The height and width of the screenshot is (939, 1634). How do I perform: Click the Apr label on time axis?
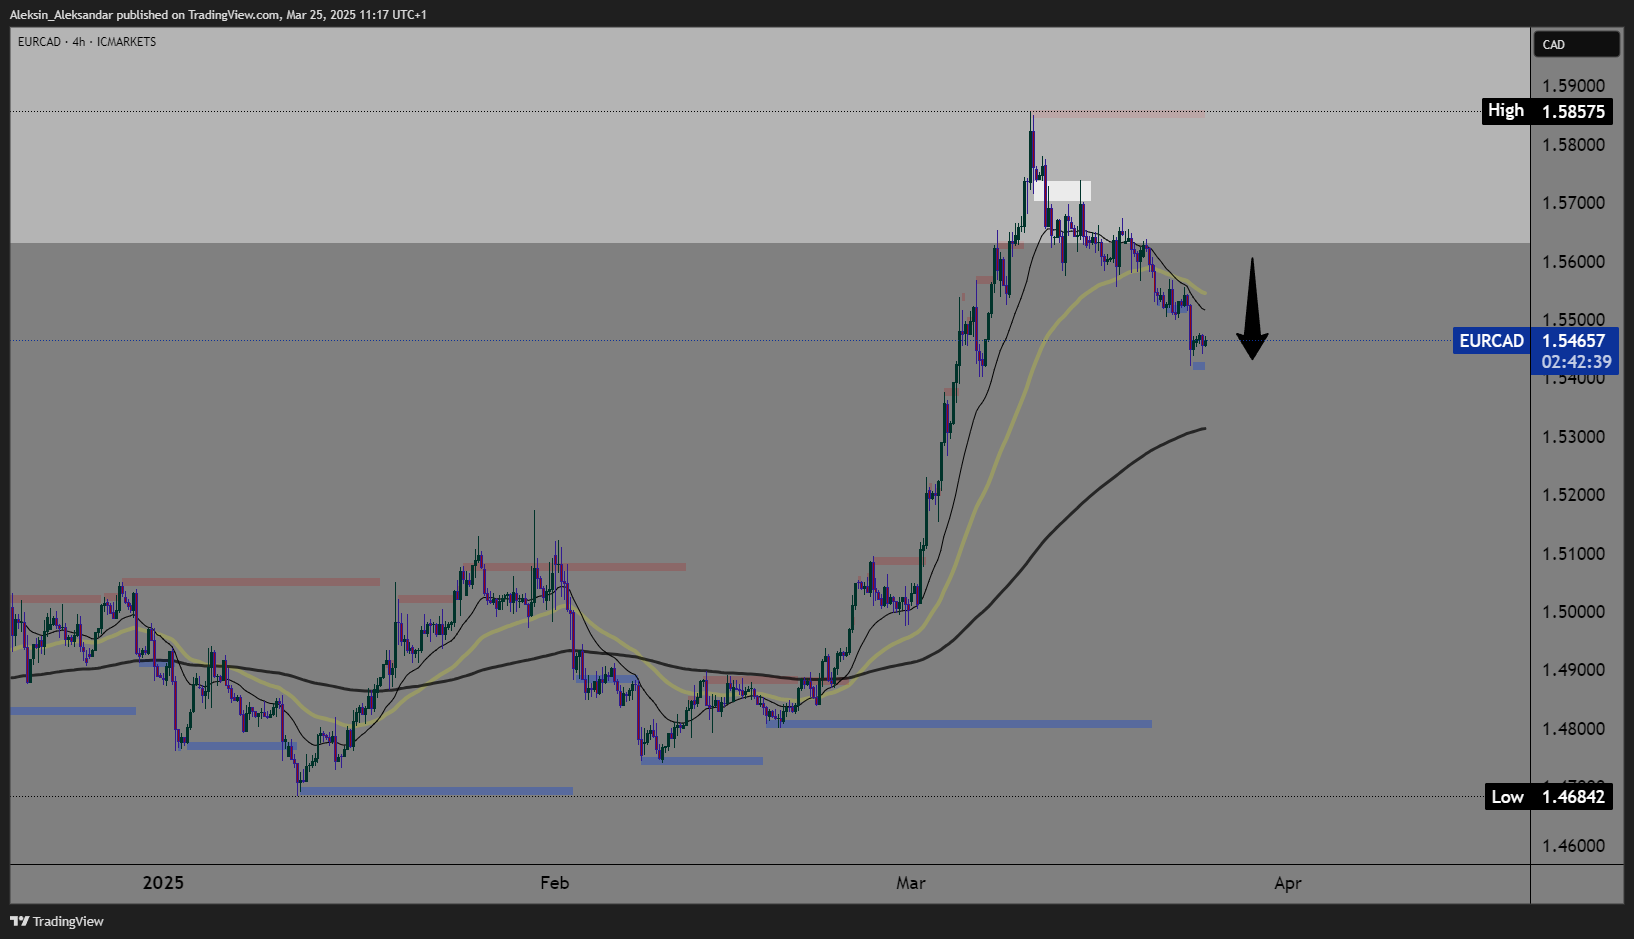1288,883
